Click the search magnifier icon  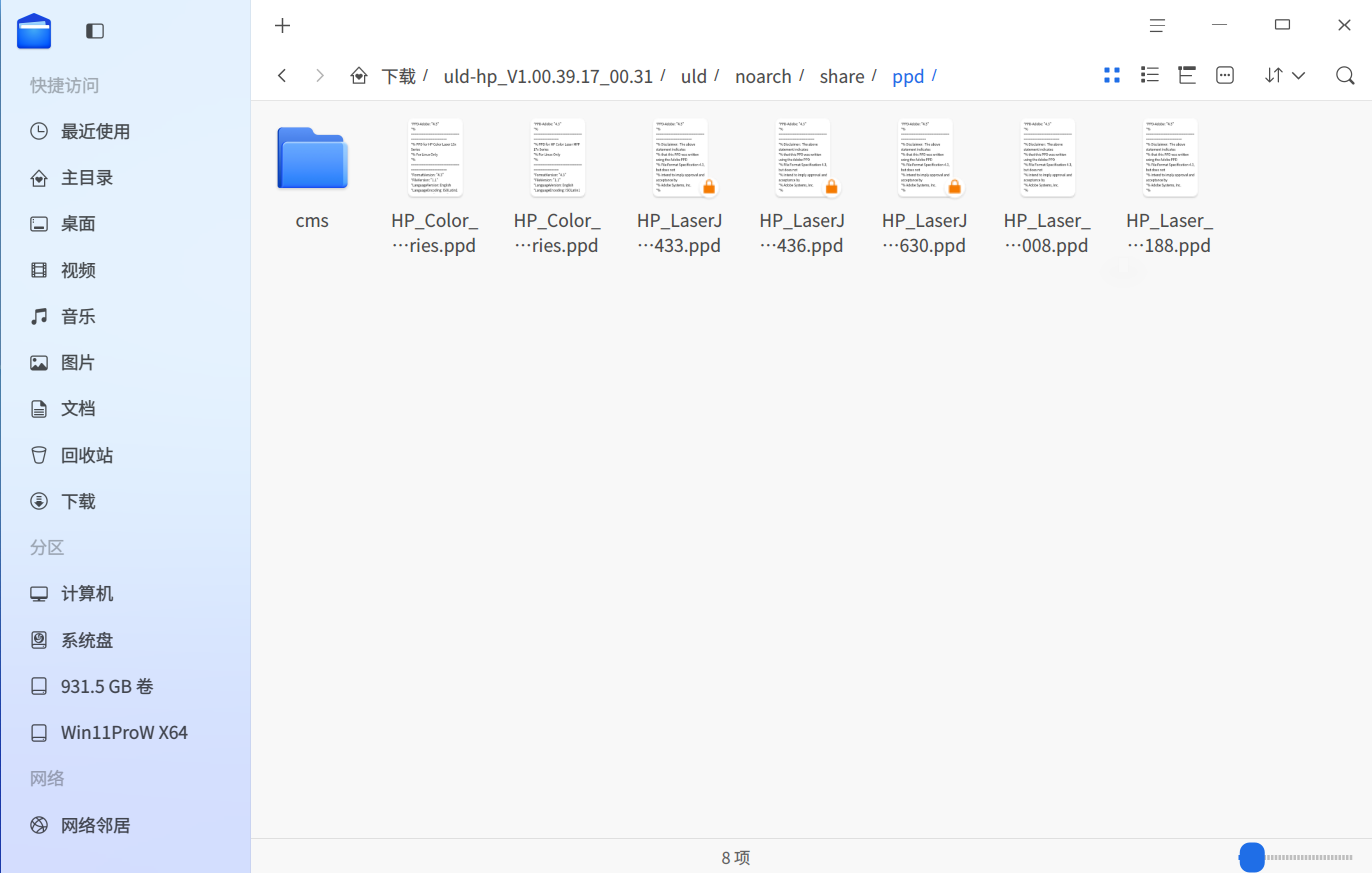[1345, 75]
